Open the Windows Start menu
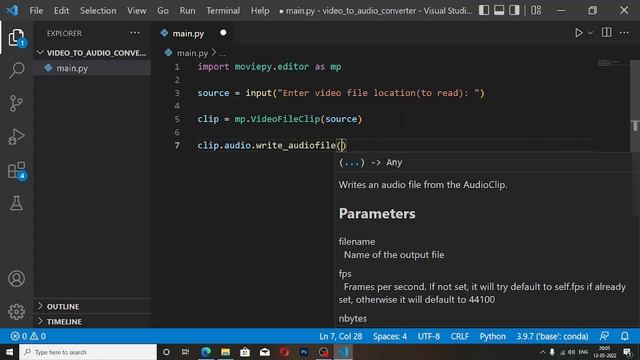 tap(9, 352)
